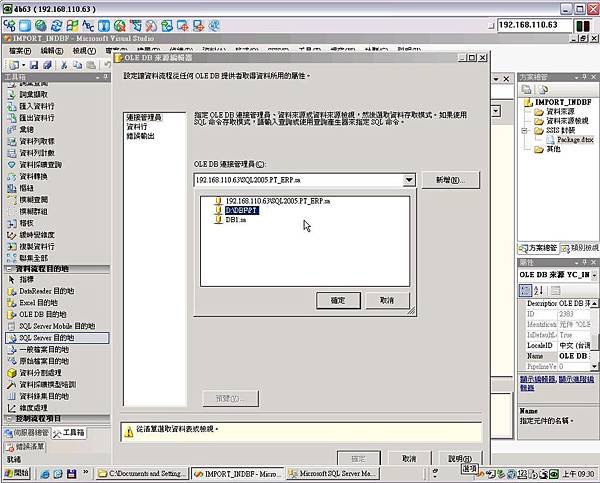Select Package.dtsx in Solution Explorer

(x=575, y=140)
